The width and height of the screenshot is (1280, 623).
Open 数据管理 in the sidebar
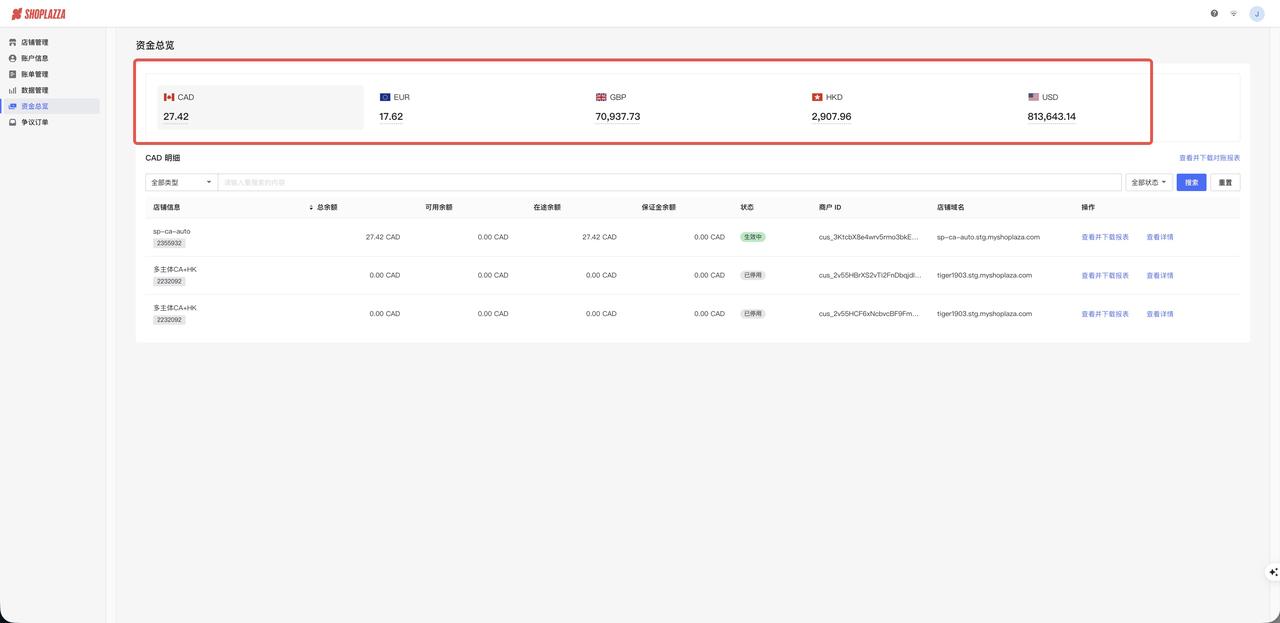(52, 90)
